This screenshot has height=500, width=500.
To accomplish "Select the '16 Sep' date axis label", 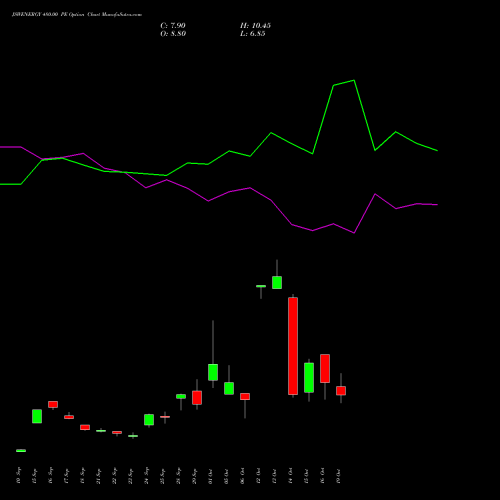I will (x=50, y=476).
